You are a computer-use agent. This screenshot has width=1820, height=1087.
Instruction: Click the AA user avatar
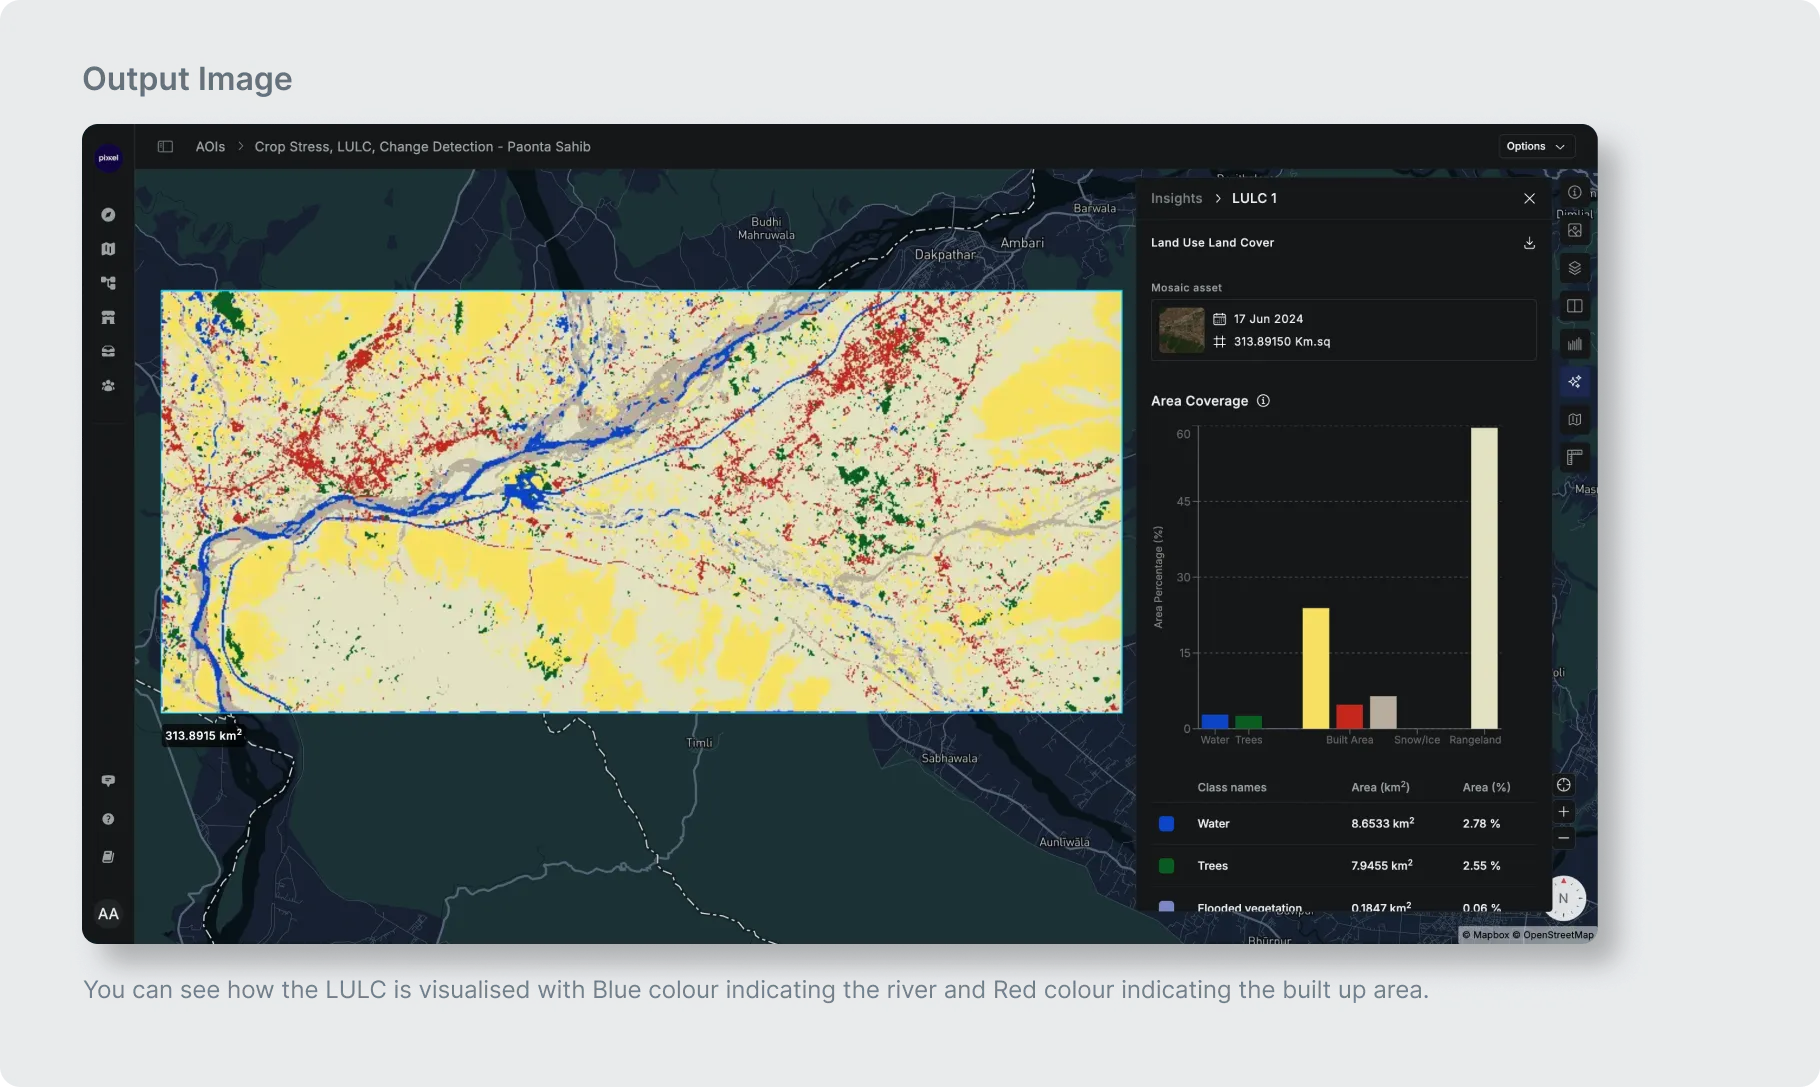[108, 914]
